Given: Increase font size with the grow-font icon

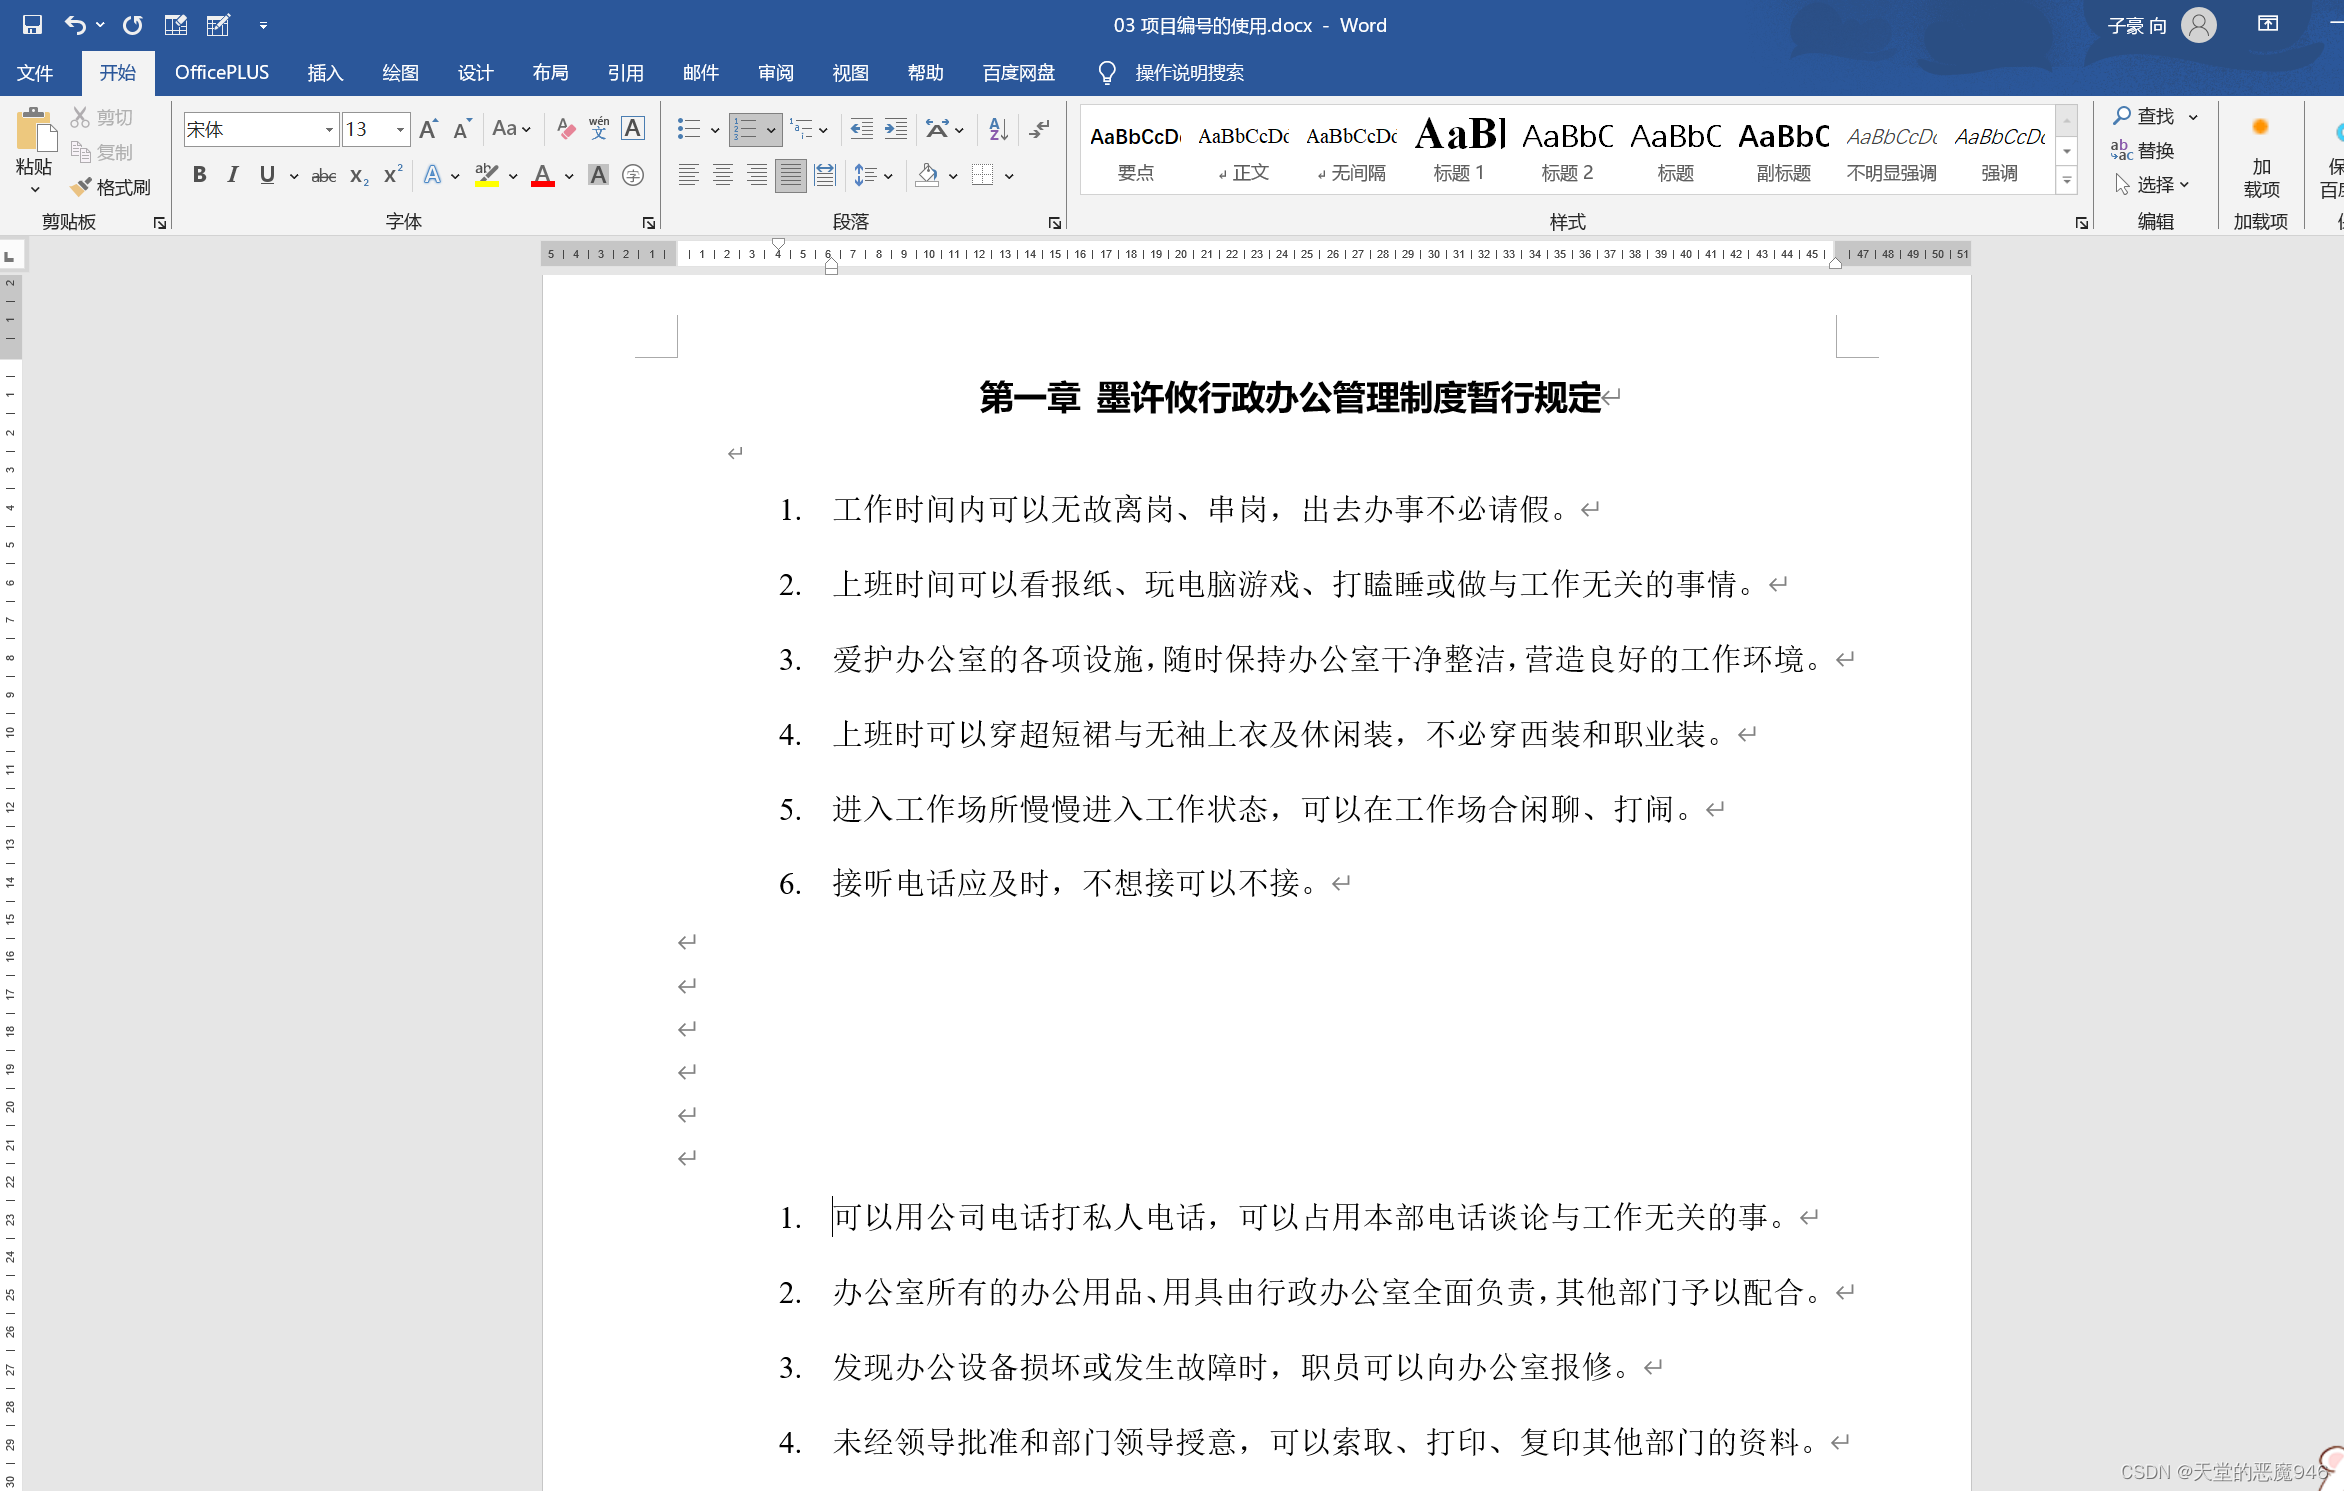Looking at the screenshot, I should tap(428, 129).
